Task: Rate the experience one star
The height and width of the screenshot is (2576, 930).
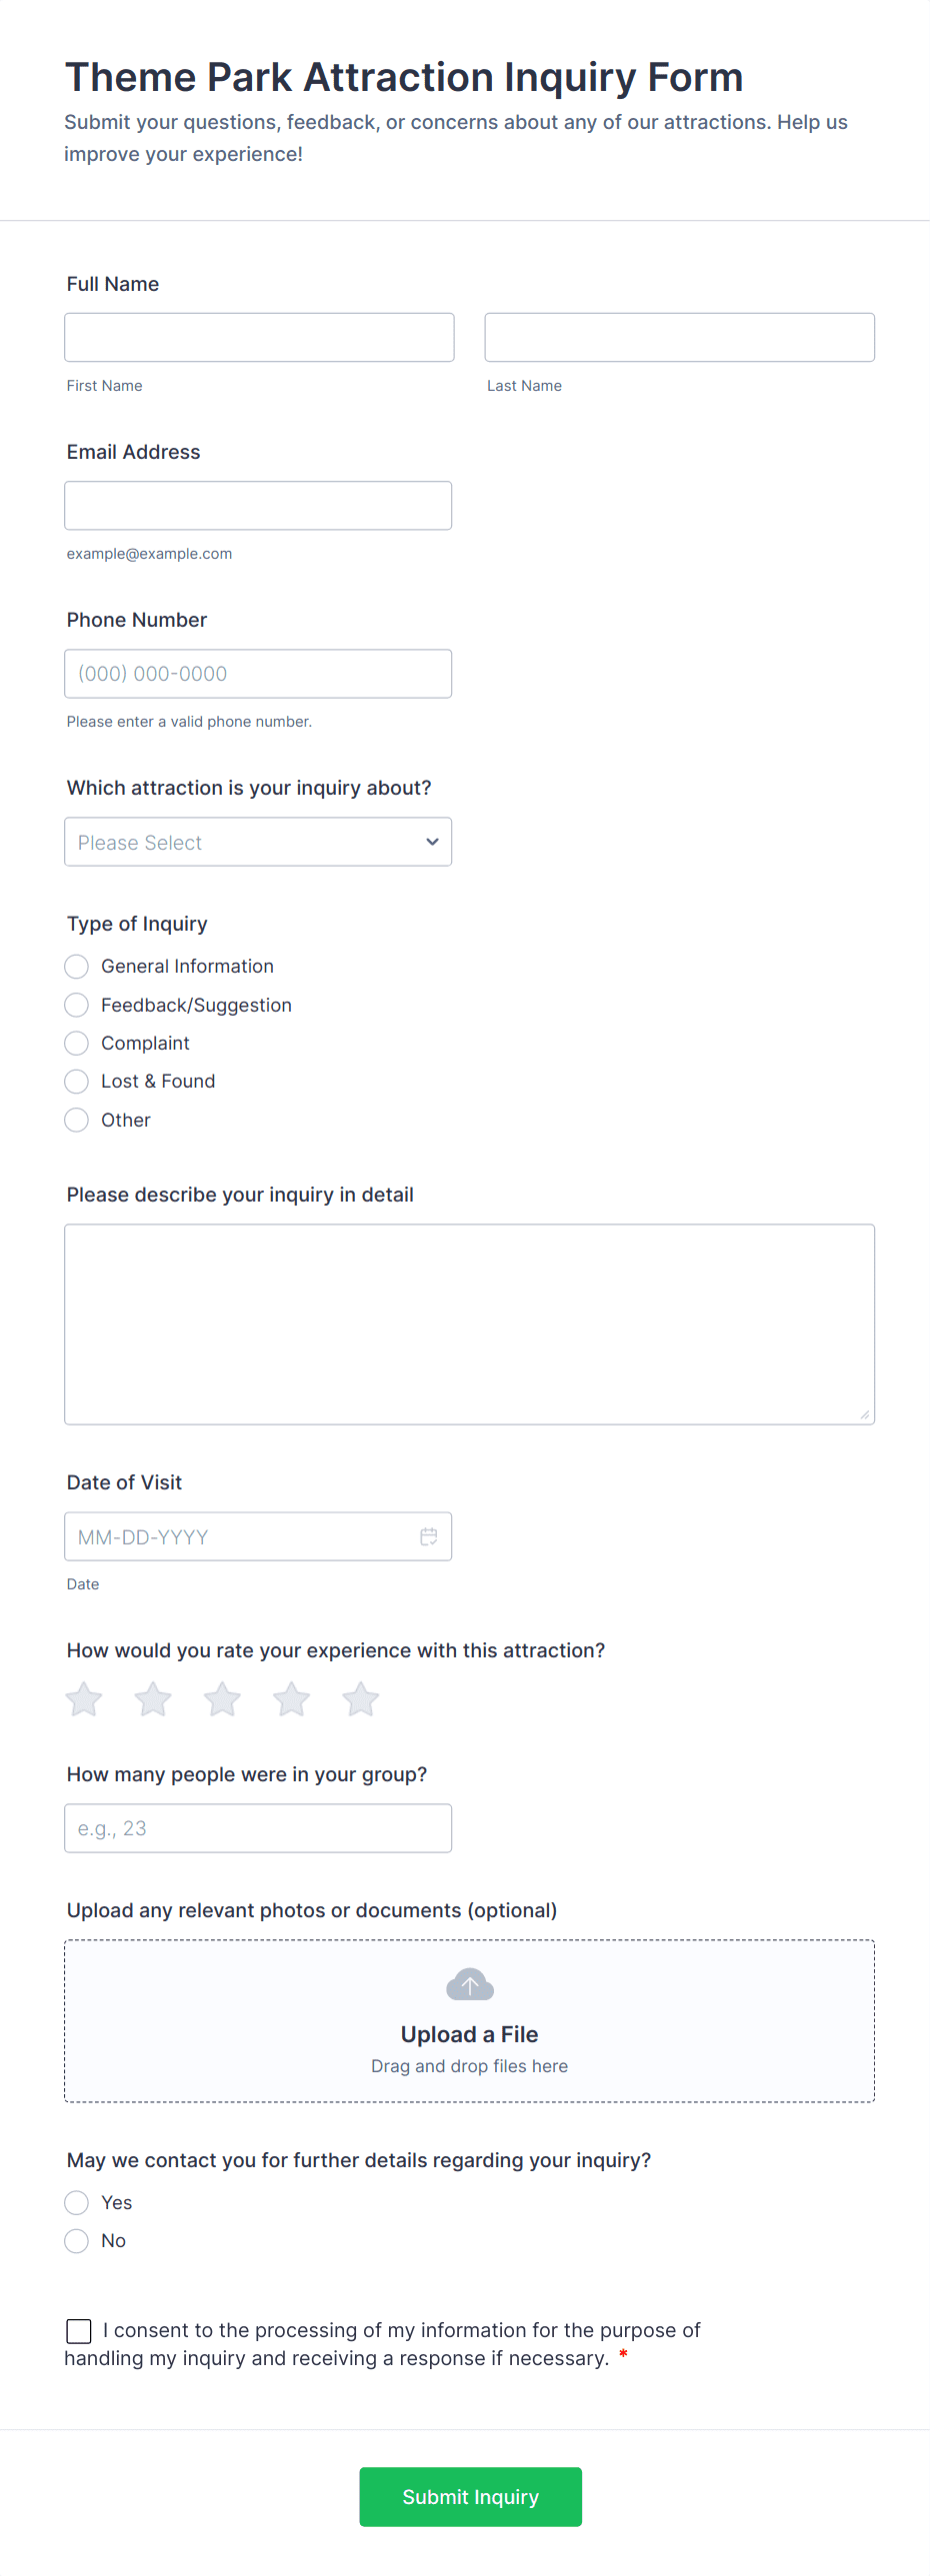Action: point(84,1699)
